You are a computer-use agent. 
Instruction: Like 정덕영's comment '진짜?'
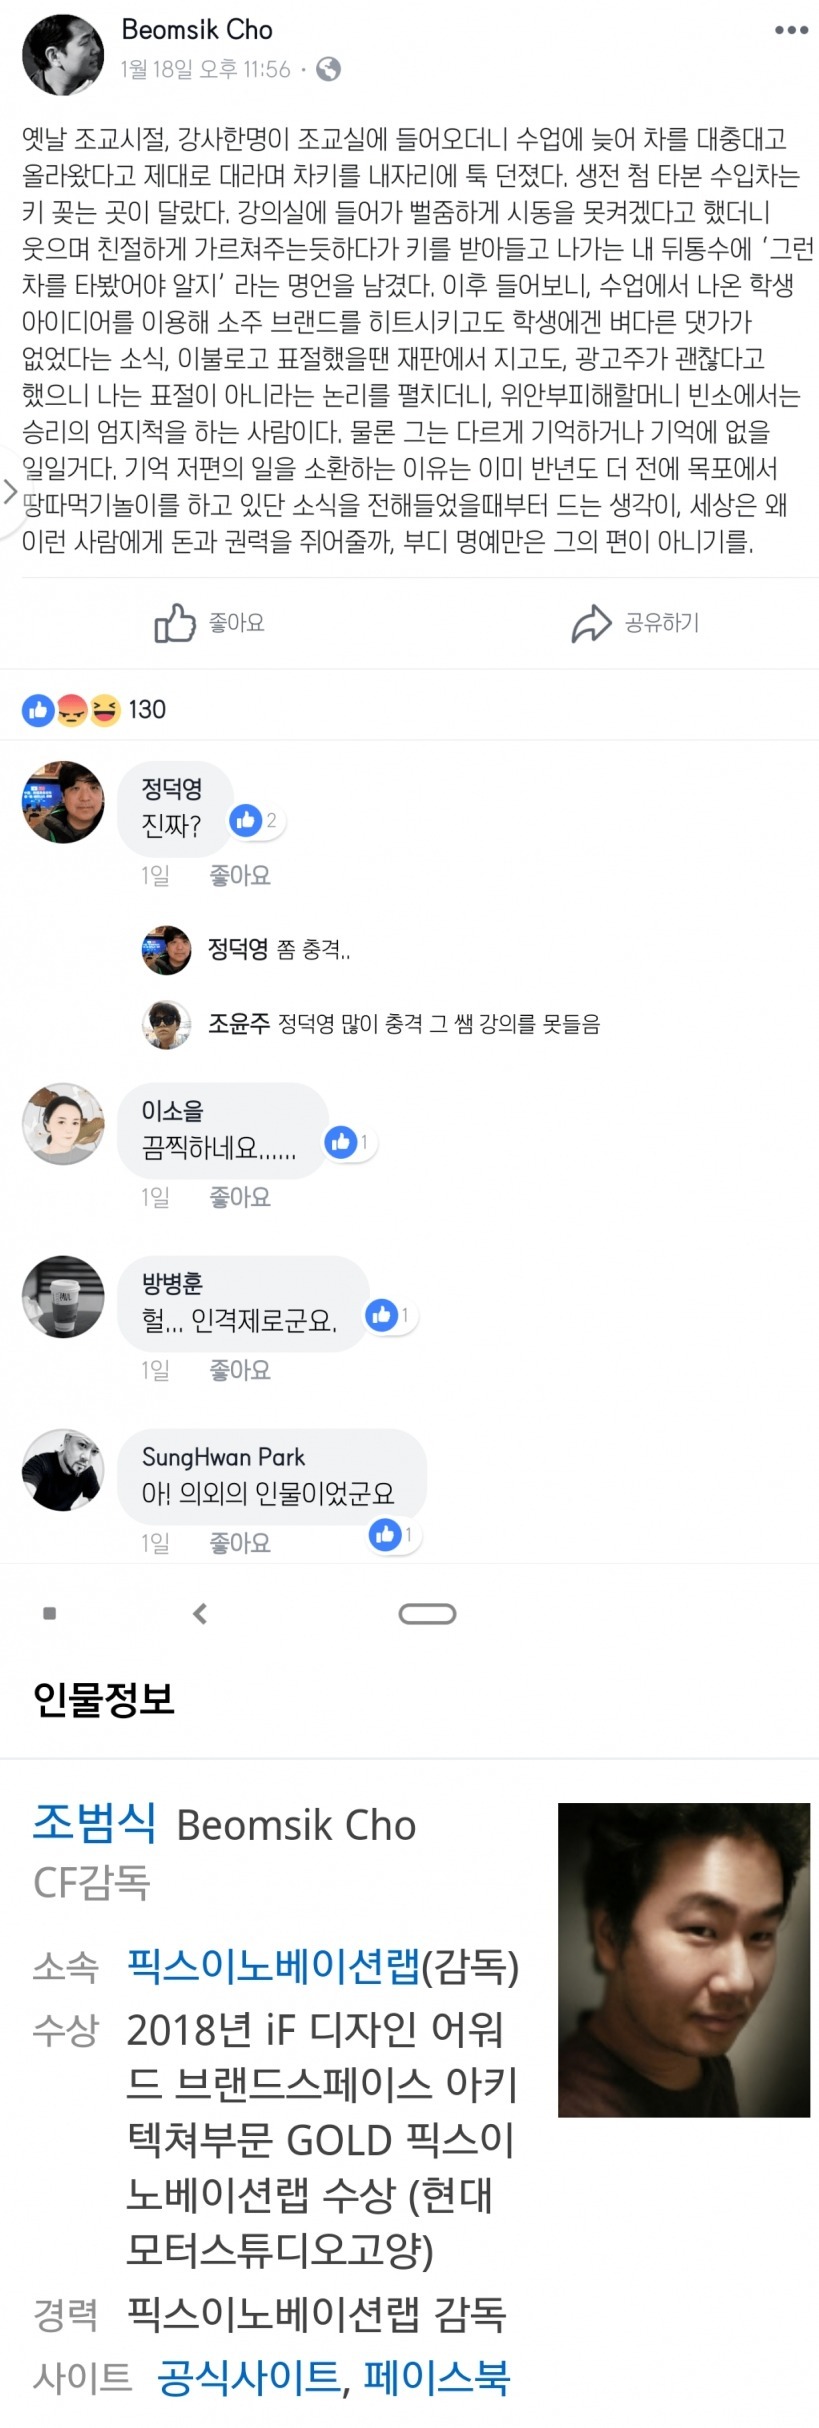[x=240, y=876]
